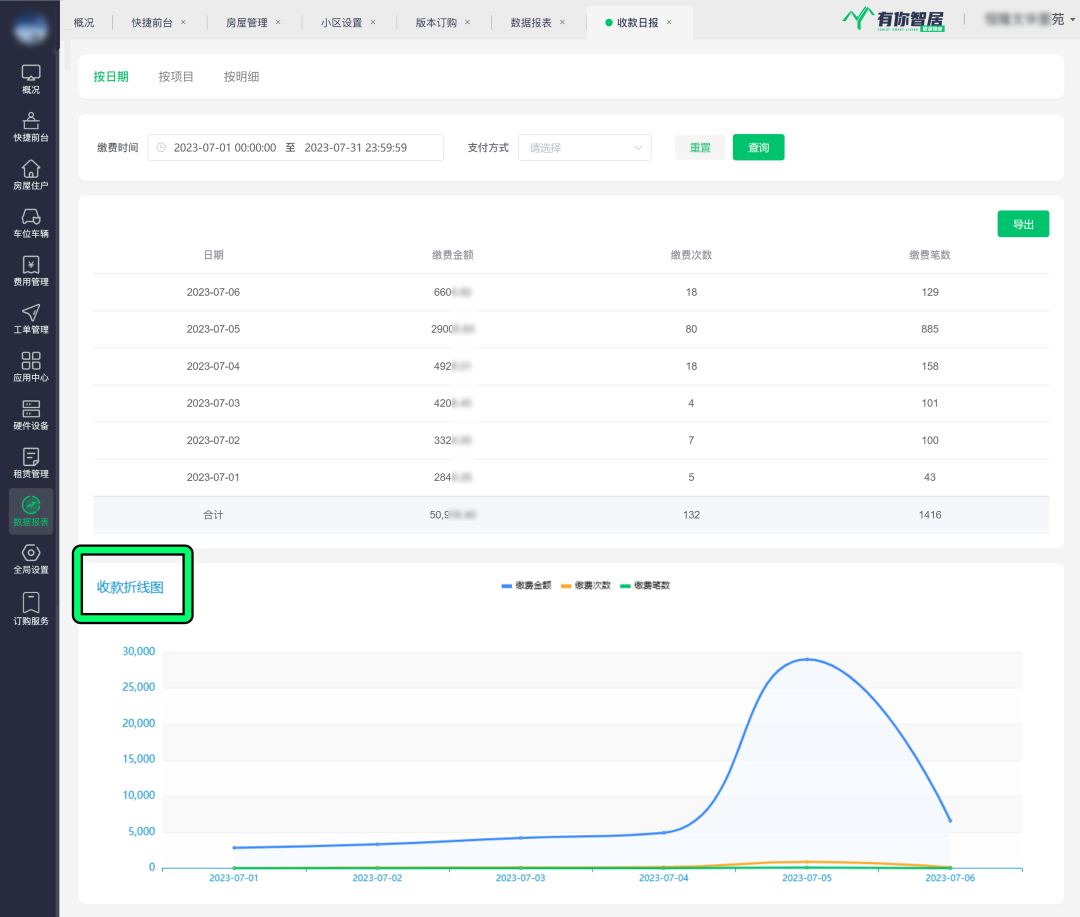The image size is (1080, 917).
Task: Toggle 缴费笔数 legend series in chart
Action: point(645,585)
